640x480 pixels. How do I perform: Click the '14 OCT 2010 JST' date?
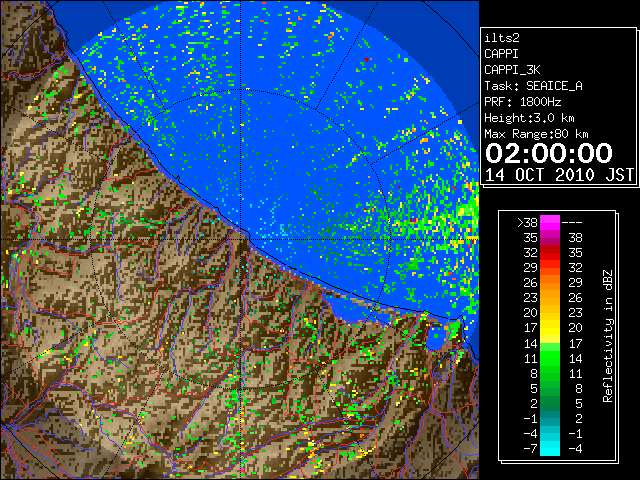click(x=559, y=175)
